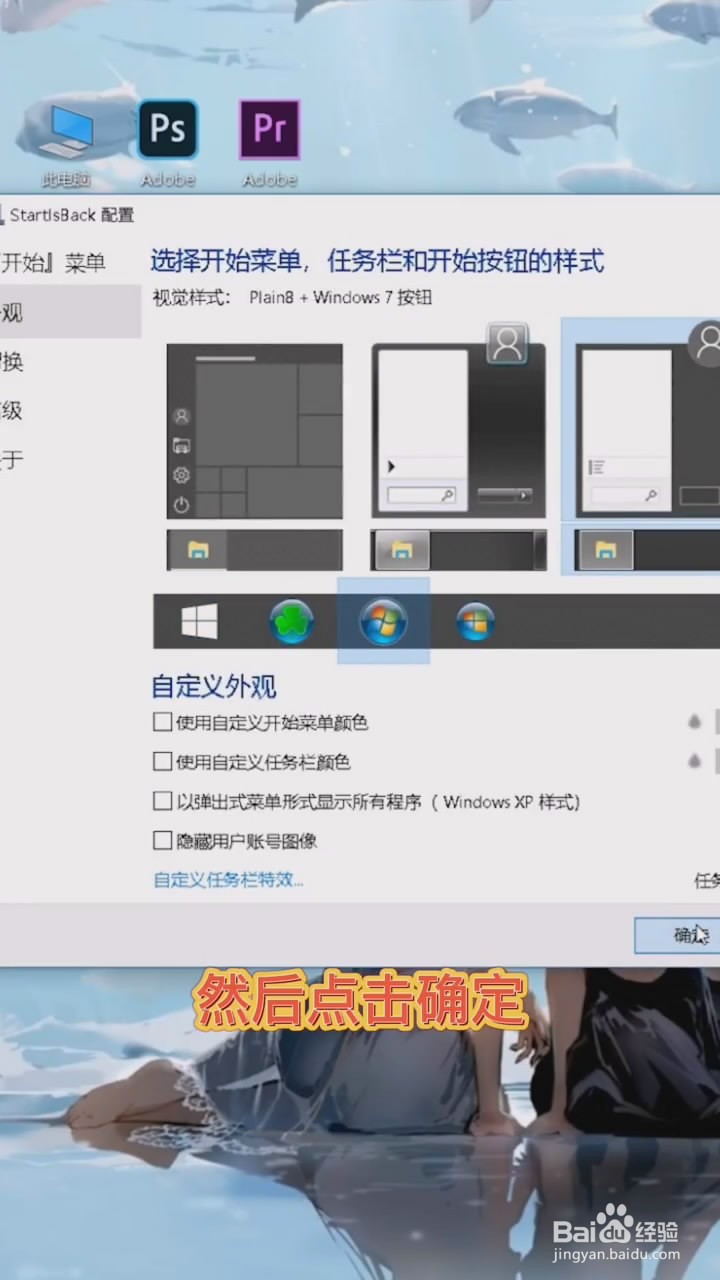The width and height of the screenshot is (720, 1280).
Task: Click the 确定 button
Action: click(677, 935)
